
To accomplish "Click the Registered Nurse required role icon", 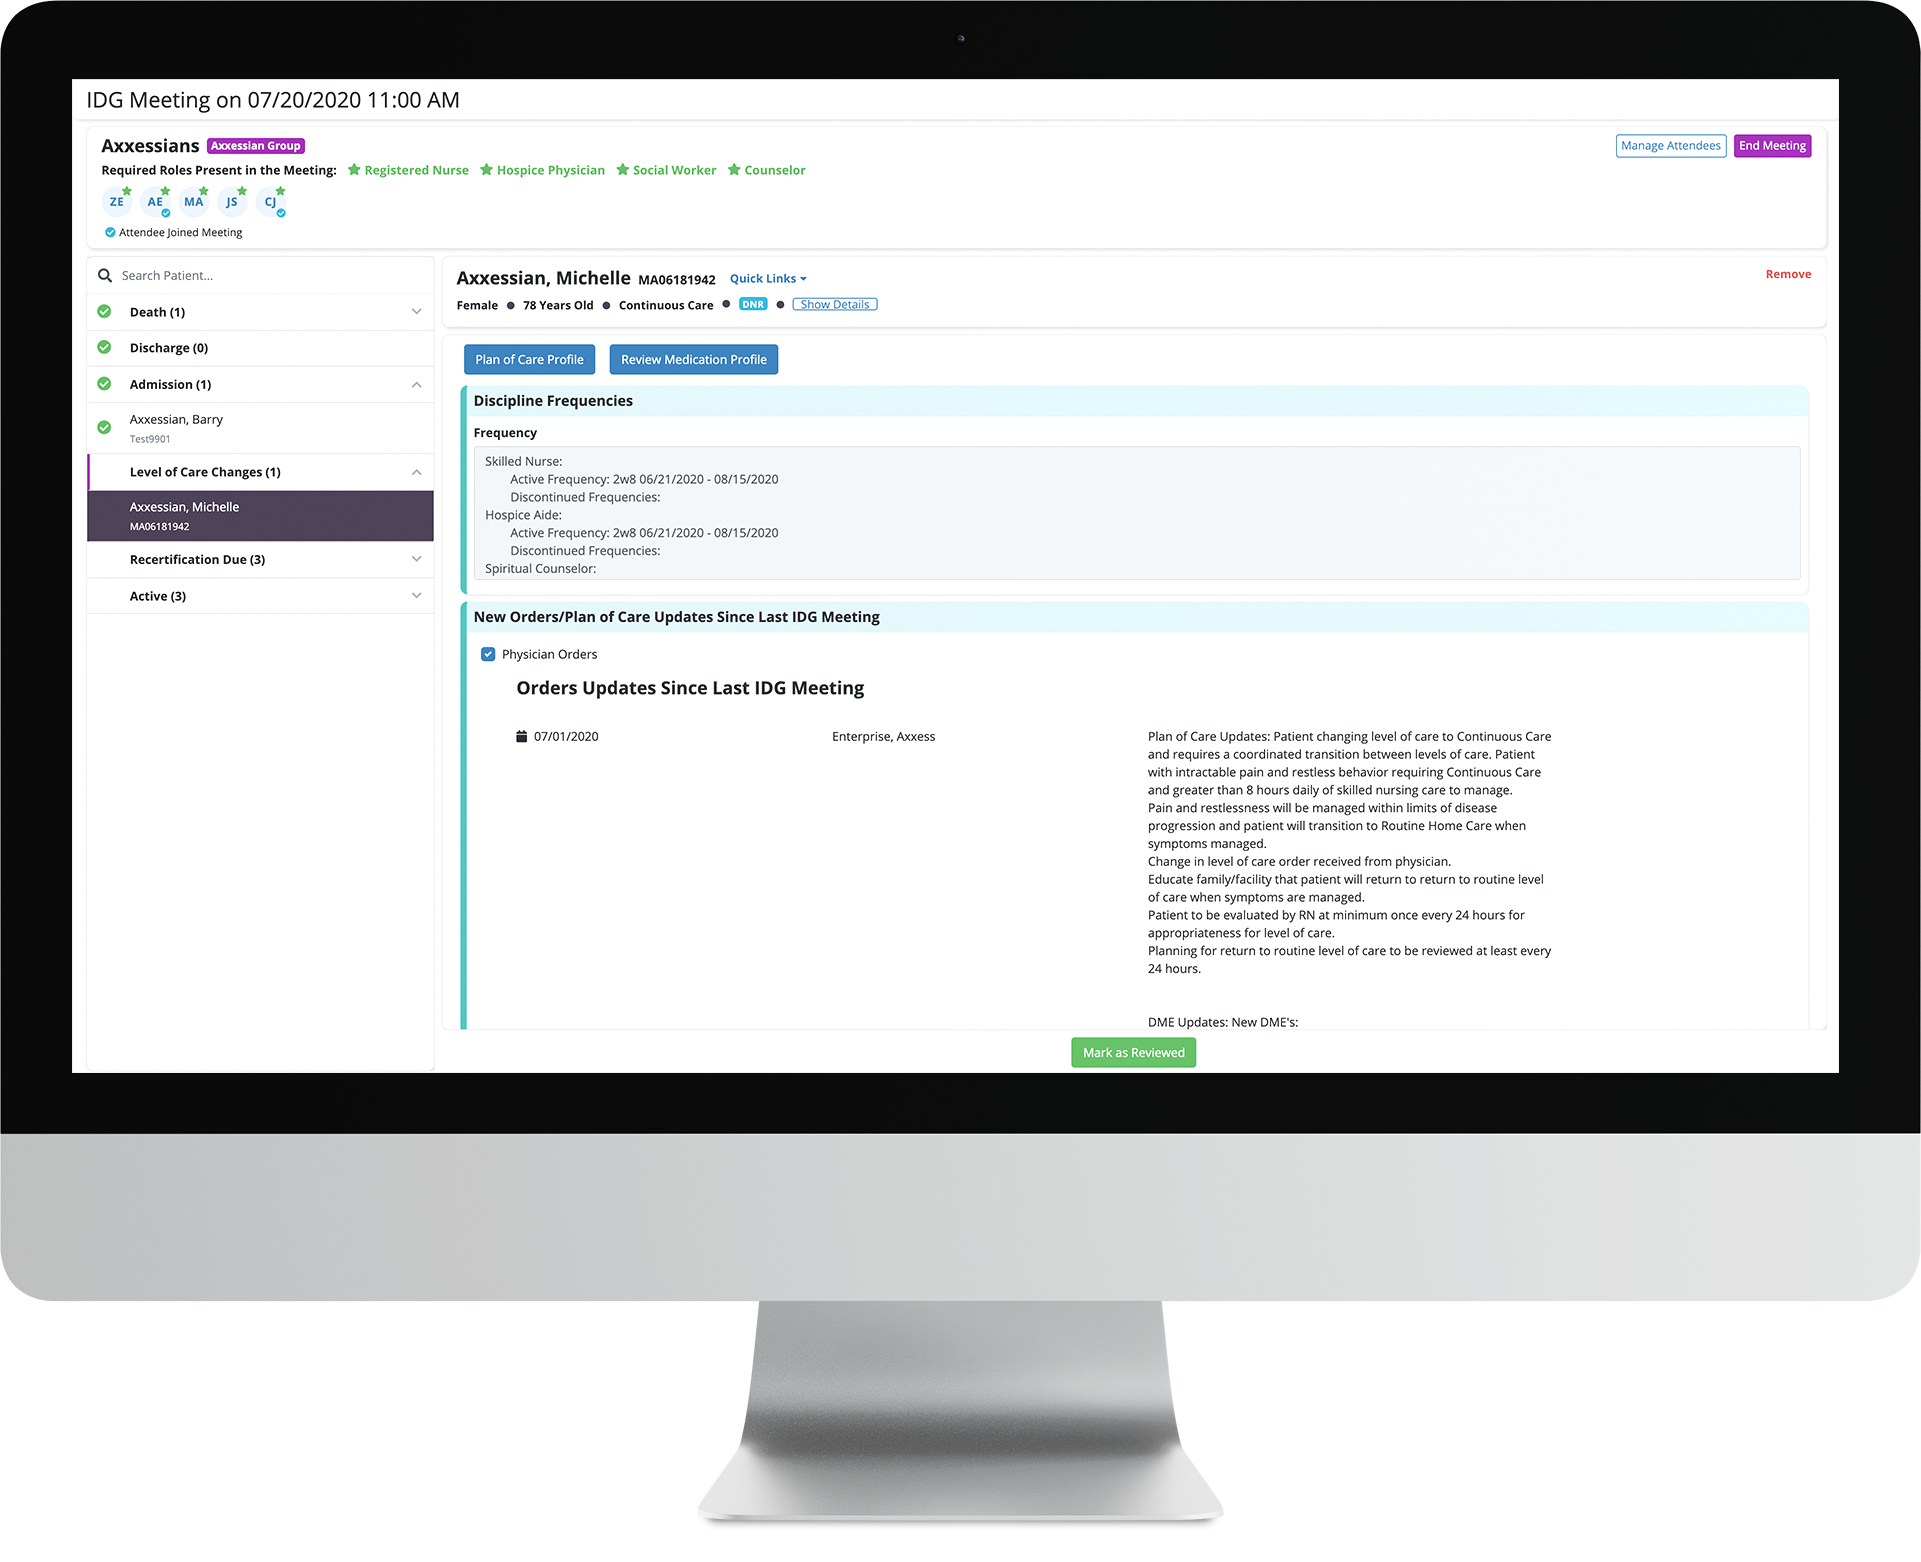I will click(x=352, y=169).
